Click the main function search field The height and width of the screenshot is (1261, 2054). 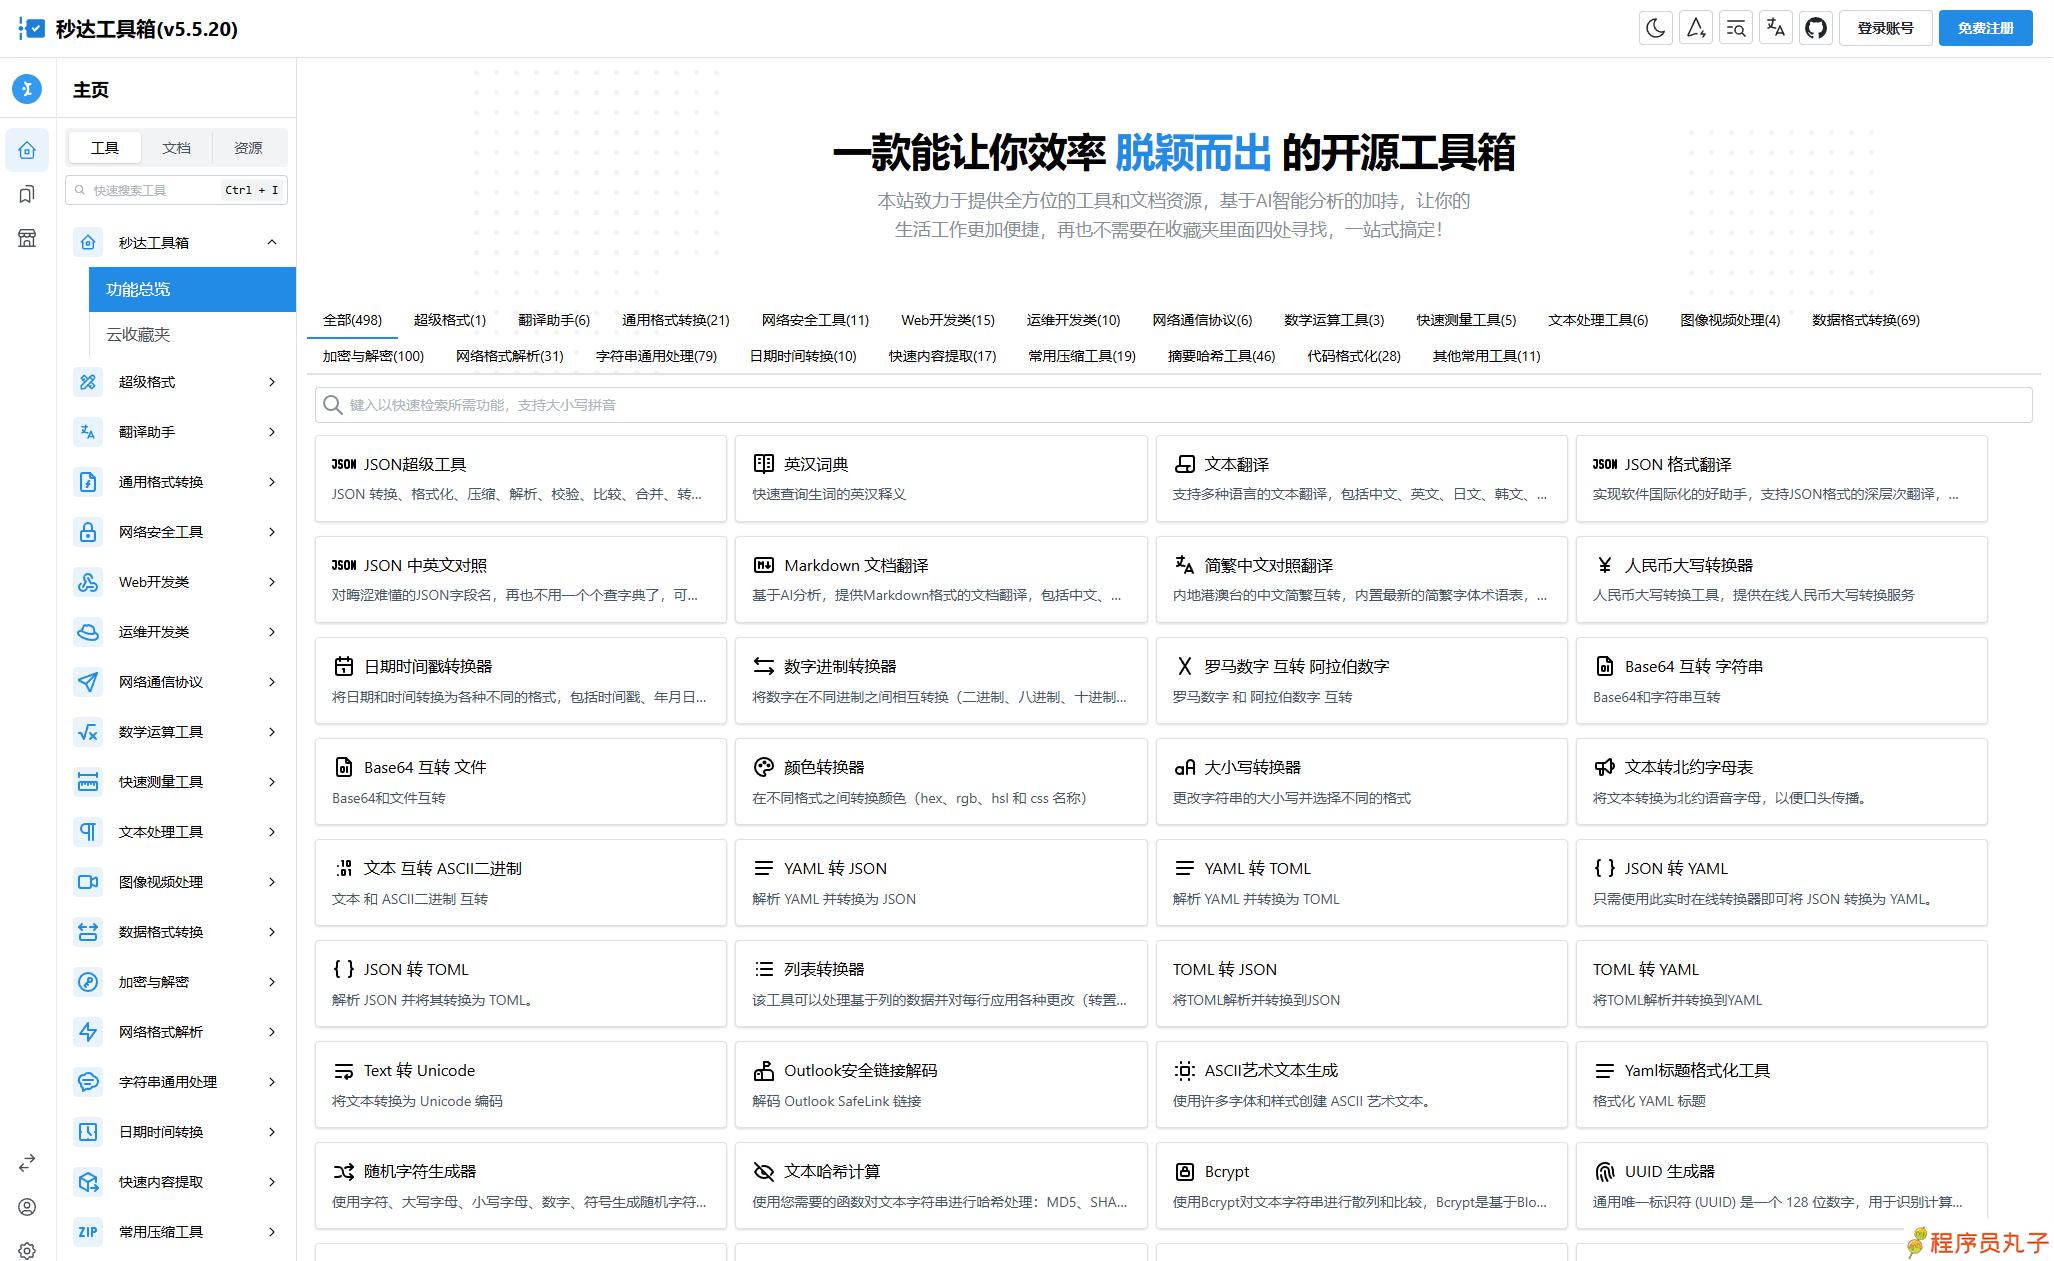tap(1173, 405)
